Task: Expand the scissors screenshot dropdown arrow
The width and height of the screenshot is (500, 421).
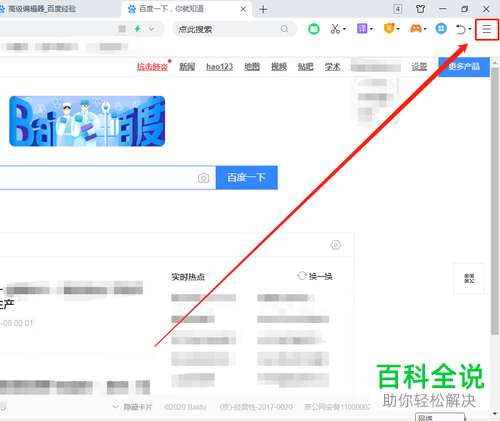Action: [x=345, y=29]
